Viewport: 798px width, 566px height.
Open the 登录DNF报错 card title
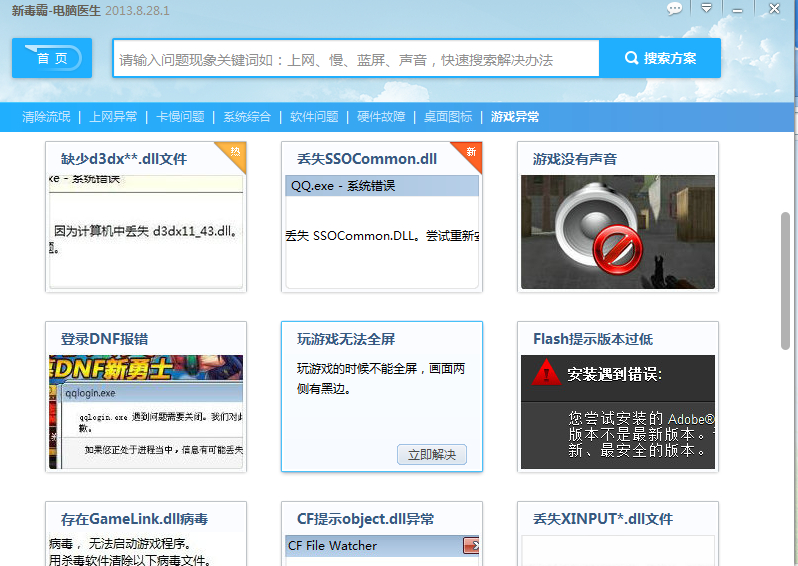tap(104, 339)
